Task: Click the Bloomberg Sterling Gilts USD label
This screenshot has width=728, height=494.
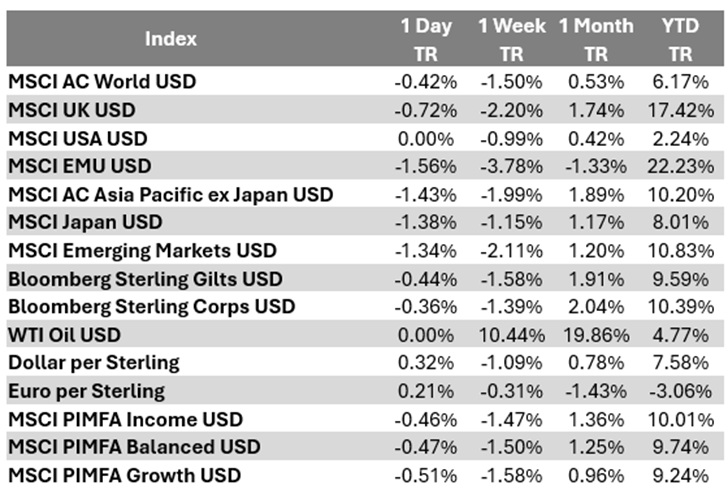Action: 145,278
